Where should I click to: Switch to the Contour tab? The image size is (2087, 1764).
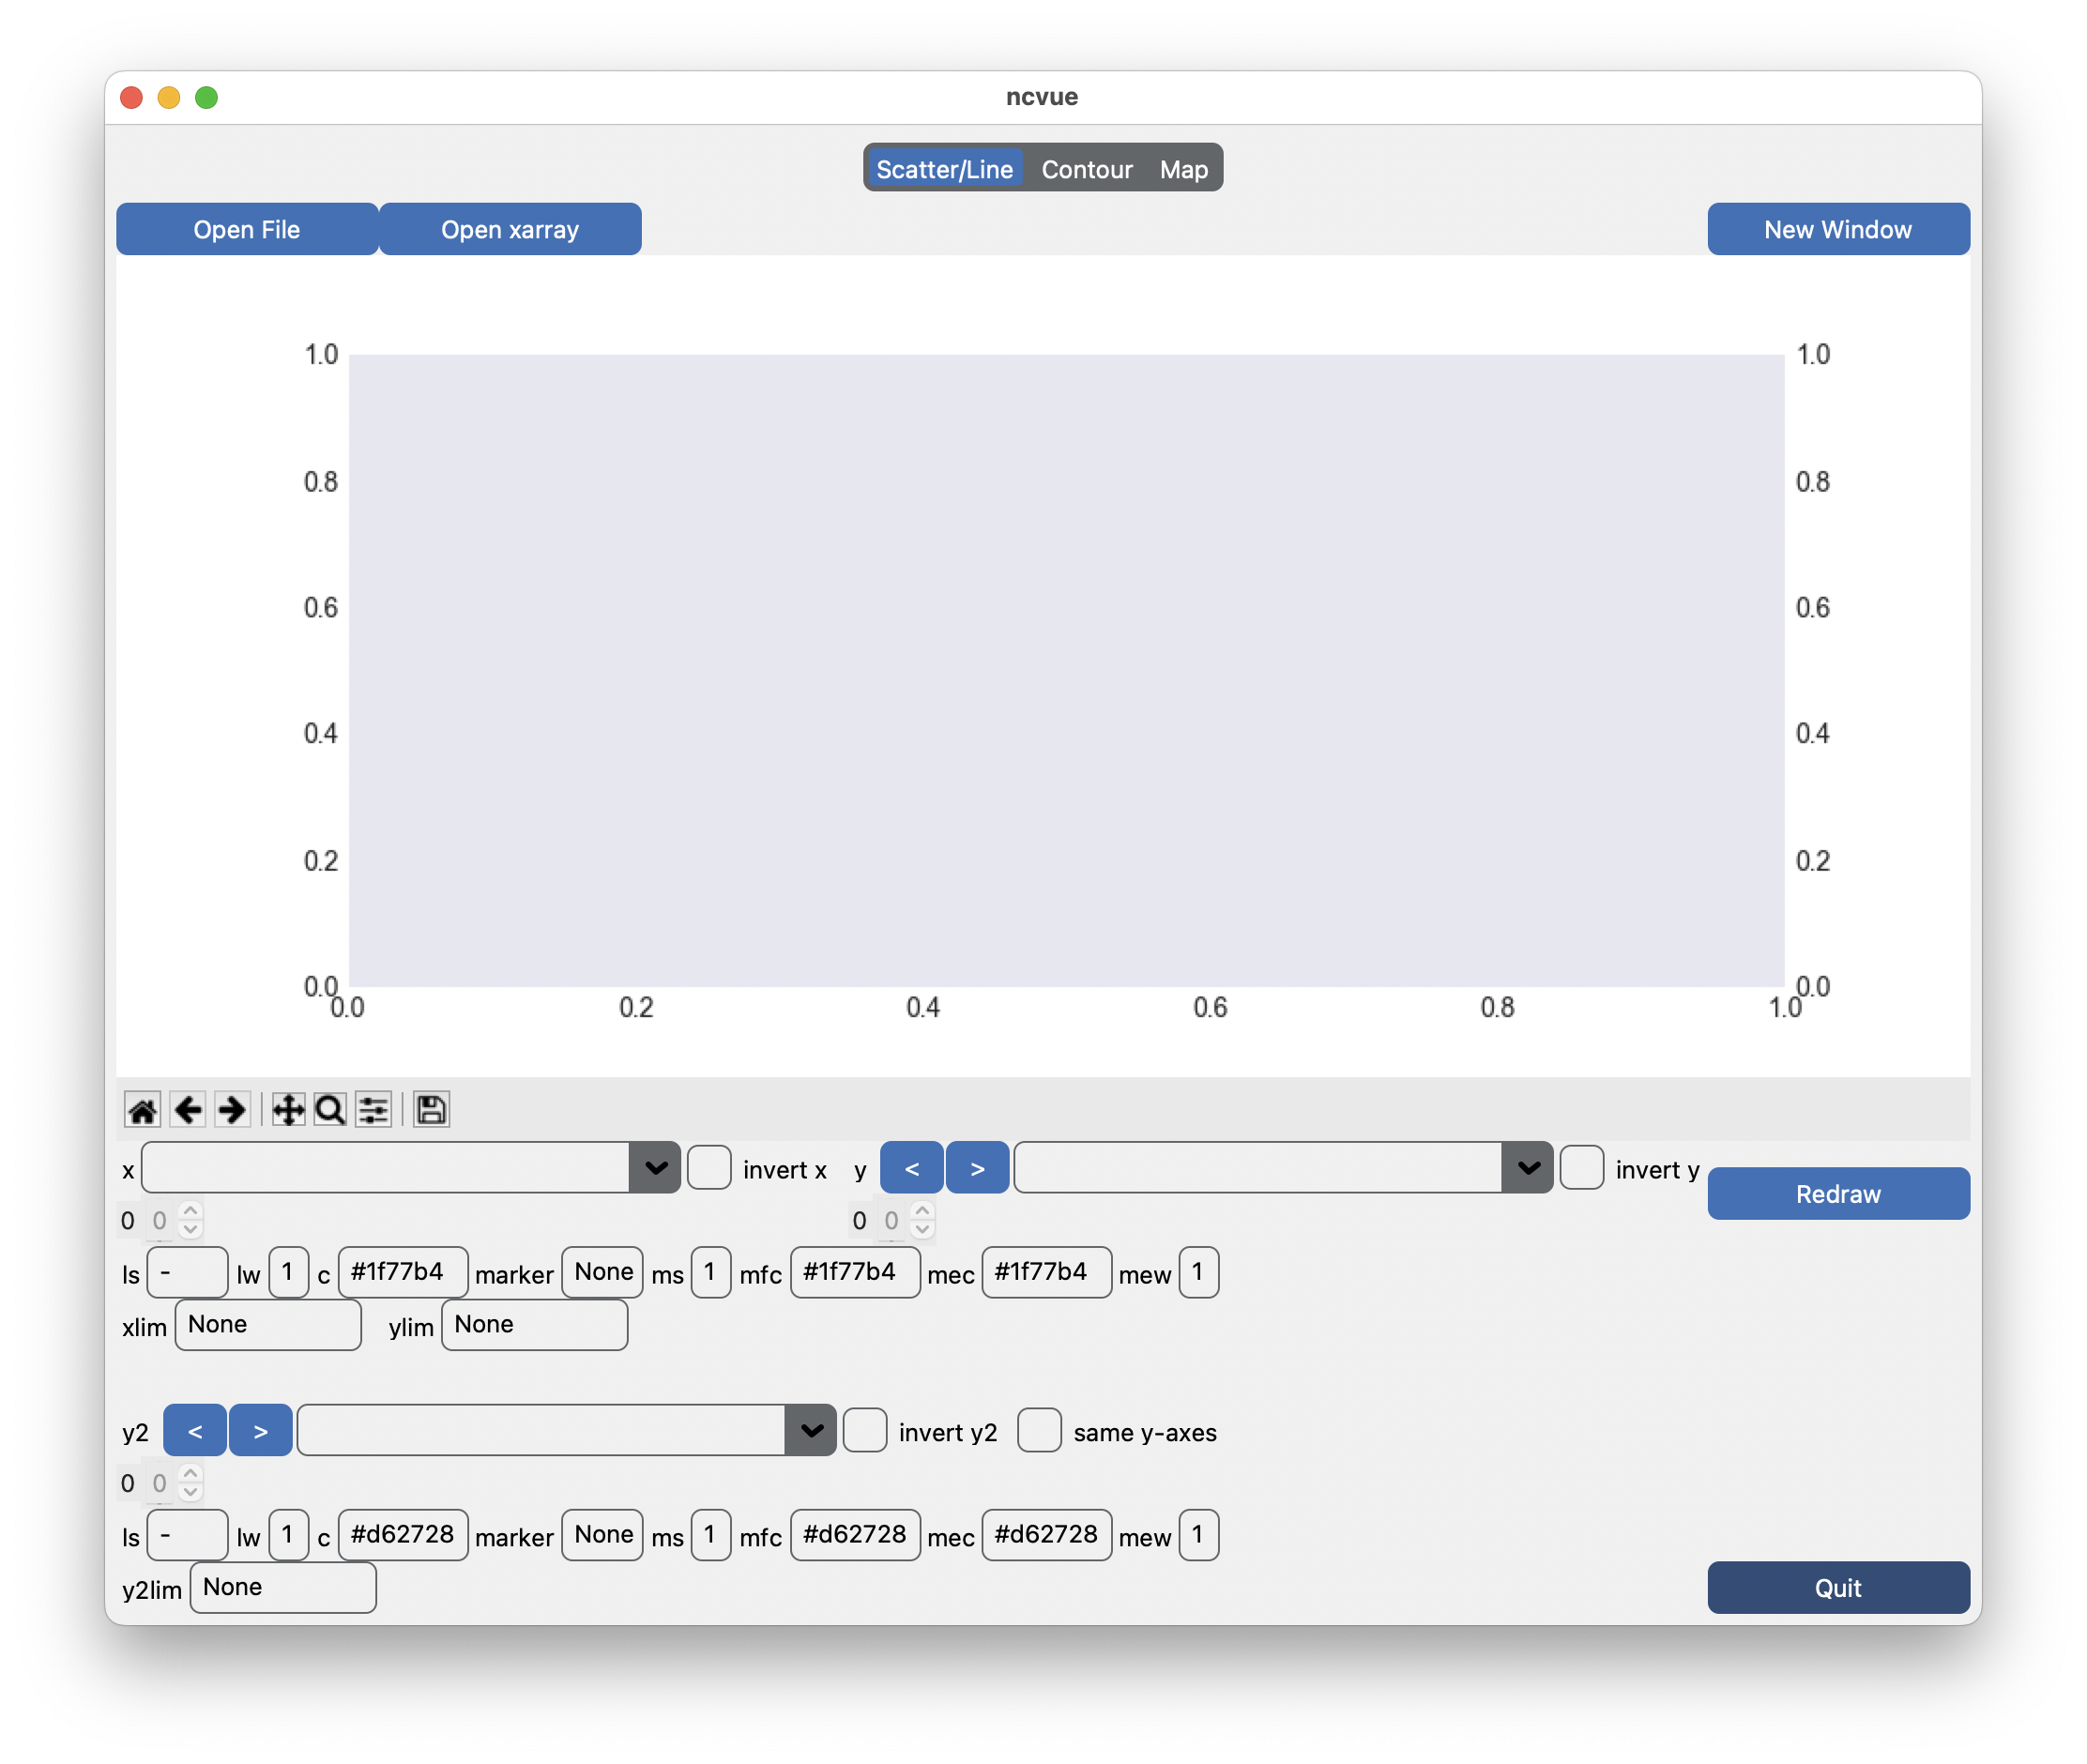pos(1086,169)
